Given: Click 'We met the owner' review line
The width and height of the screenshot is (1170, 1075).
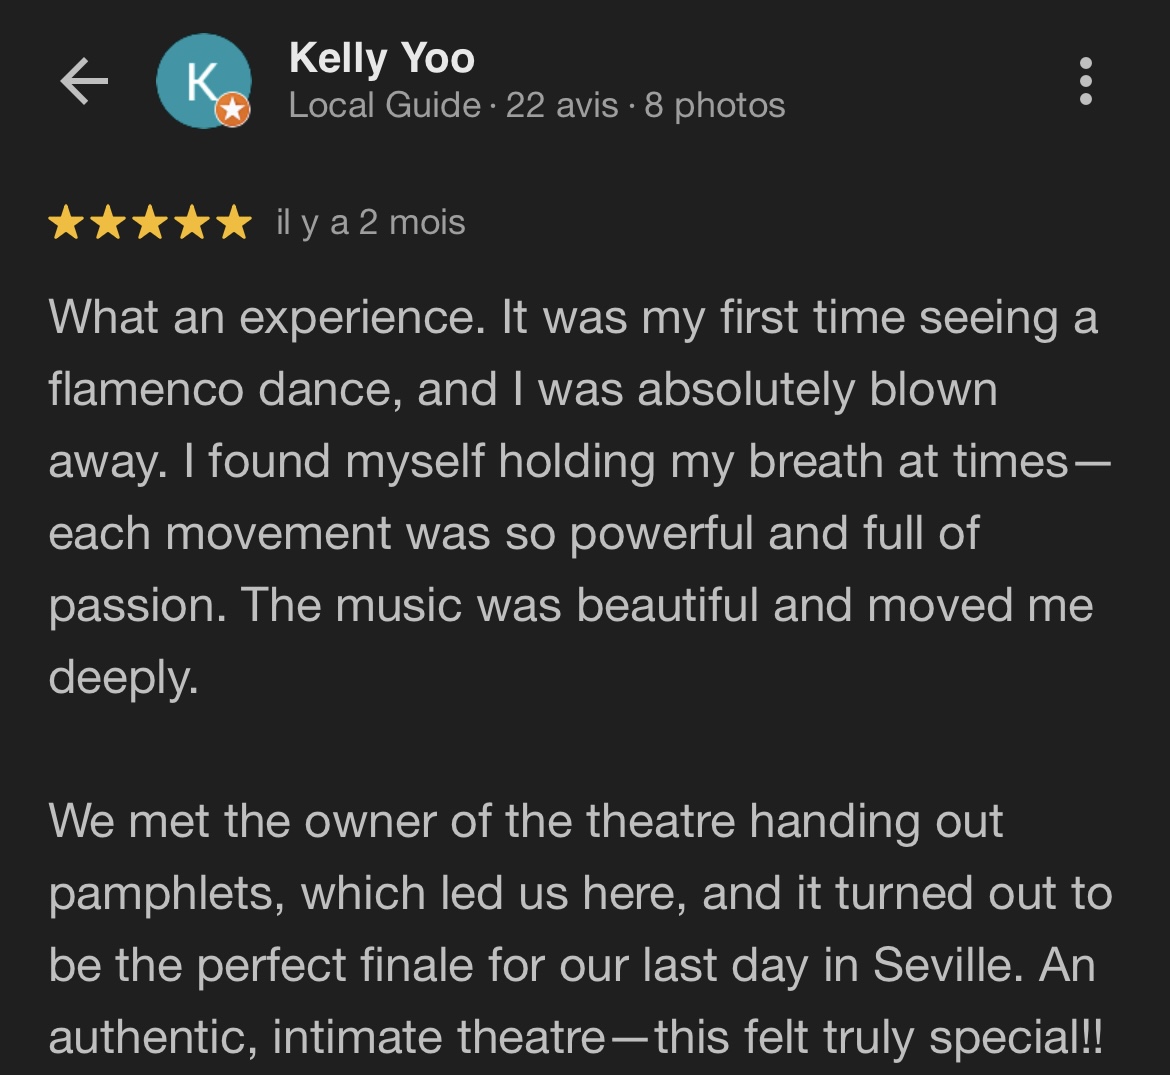Looking at the screenshot, I should click(x=255, y=822).
